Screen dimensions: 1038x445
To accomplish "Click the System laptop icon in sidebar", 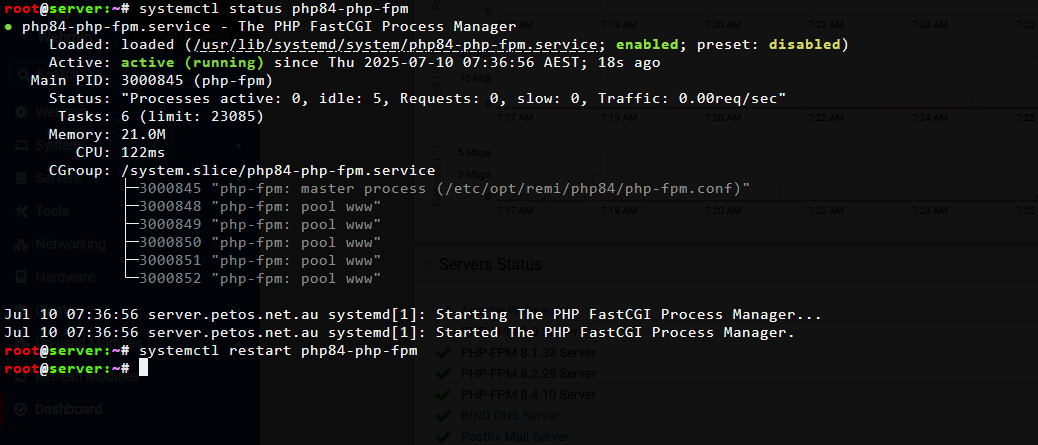I will (x=21, y=145).
